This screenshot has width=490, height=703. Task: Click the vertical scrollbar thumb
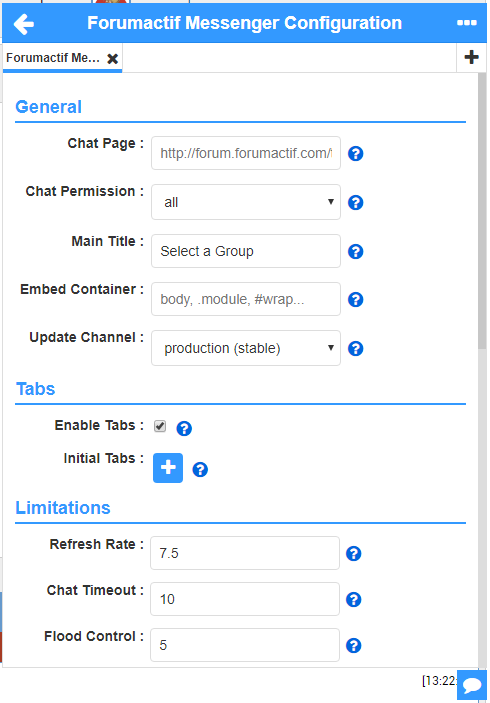[x=482, y=211]
